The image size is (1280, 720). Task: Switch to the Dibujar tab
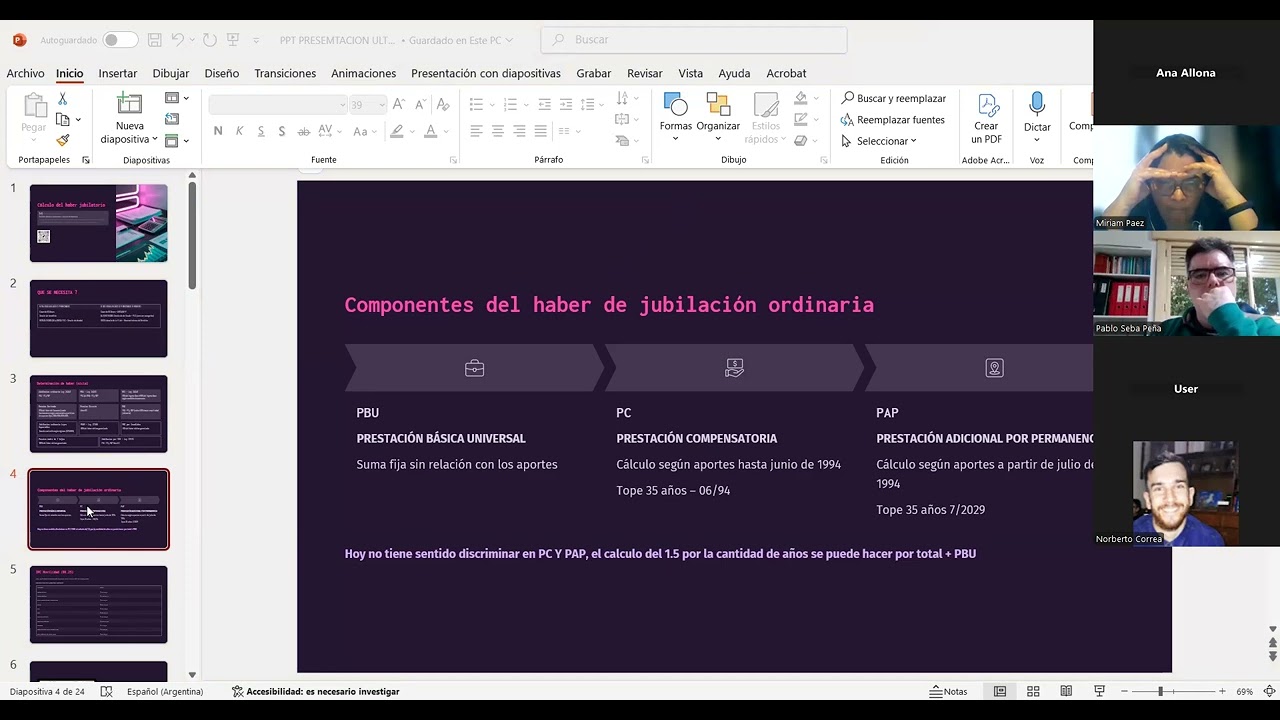coord(171,73)
